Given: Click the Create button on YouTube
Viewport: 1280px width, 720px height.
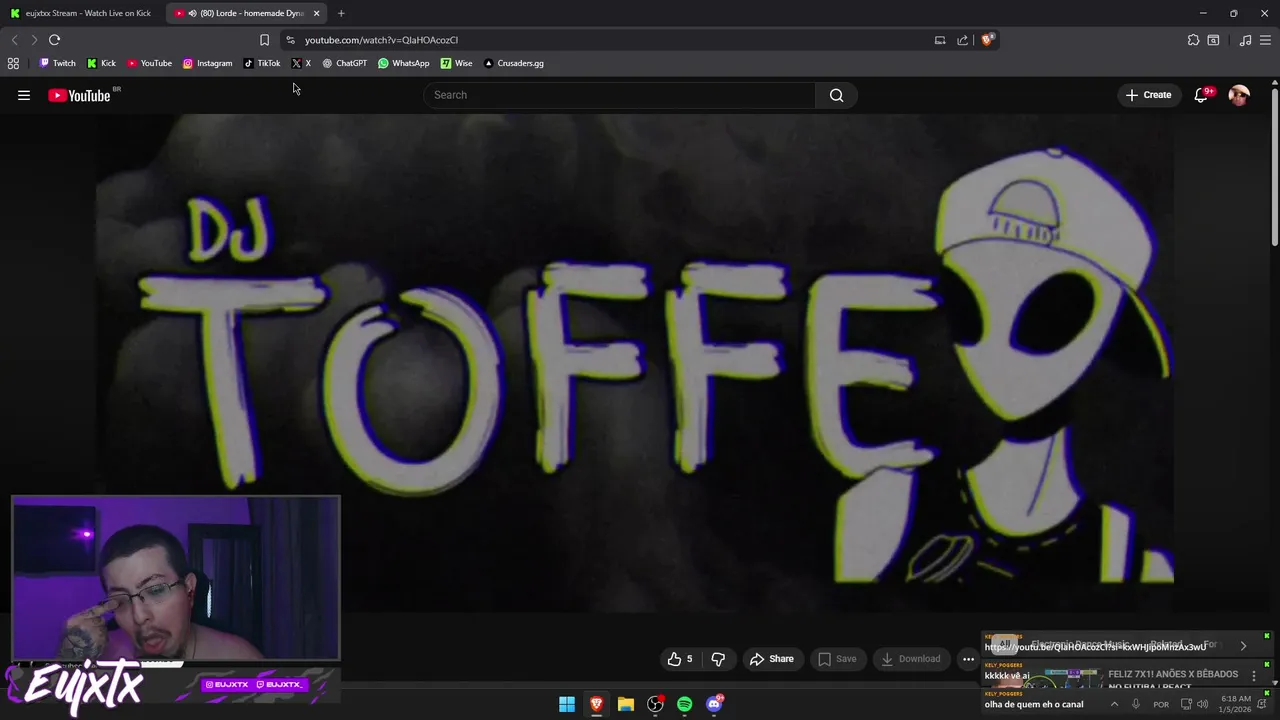Looking at the screenshot, I should click(x=1148, y=95).
